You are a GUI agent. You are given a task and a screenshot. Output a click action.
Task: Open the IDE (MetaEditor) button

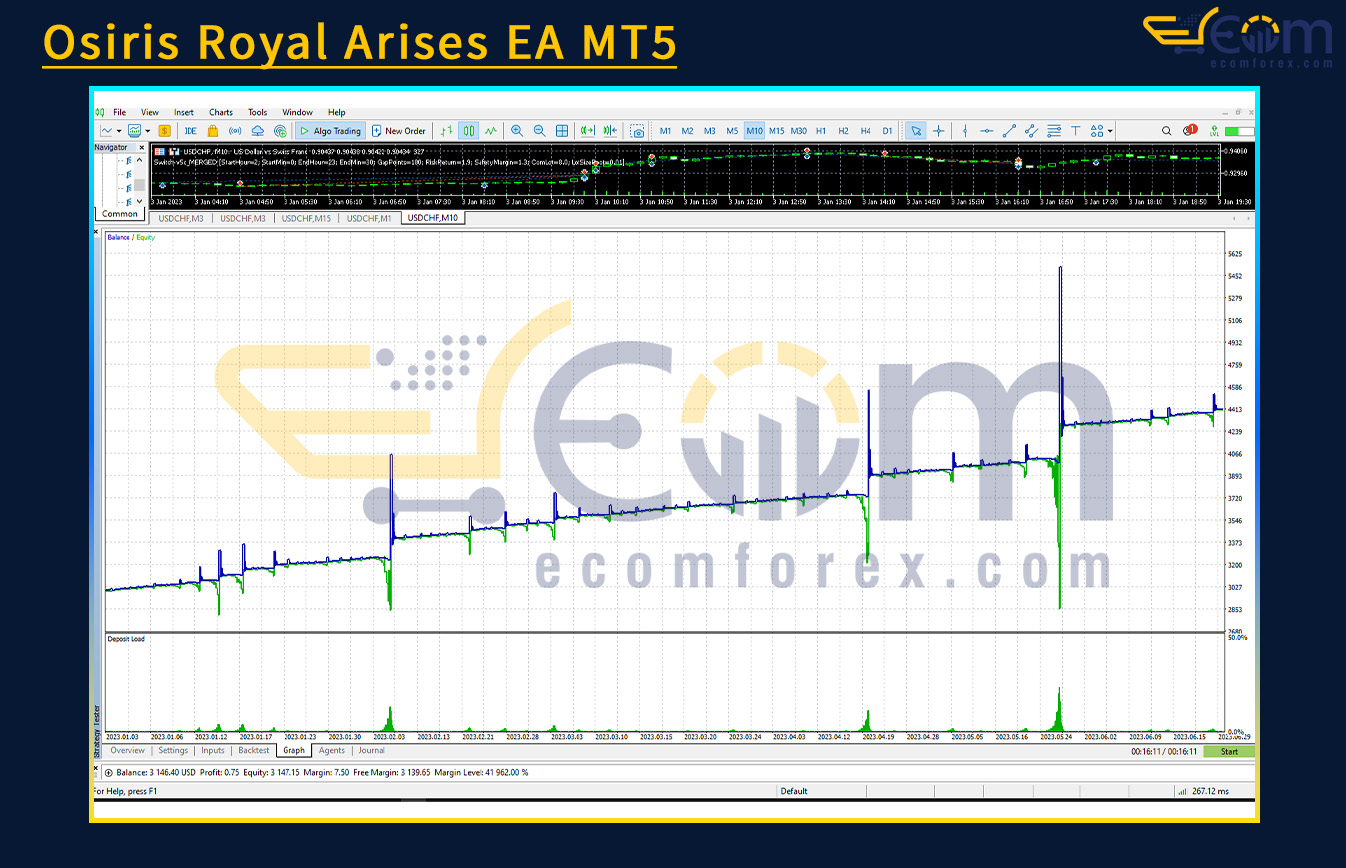click(x=190, y=131)
